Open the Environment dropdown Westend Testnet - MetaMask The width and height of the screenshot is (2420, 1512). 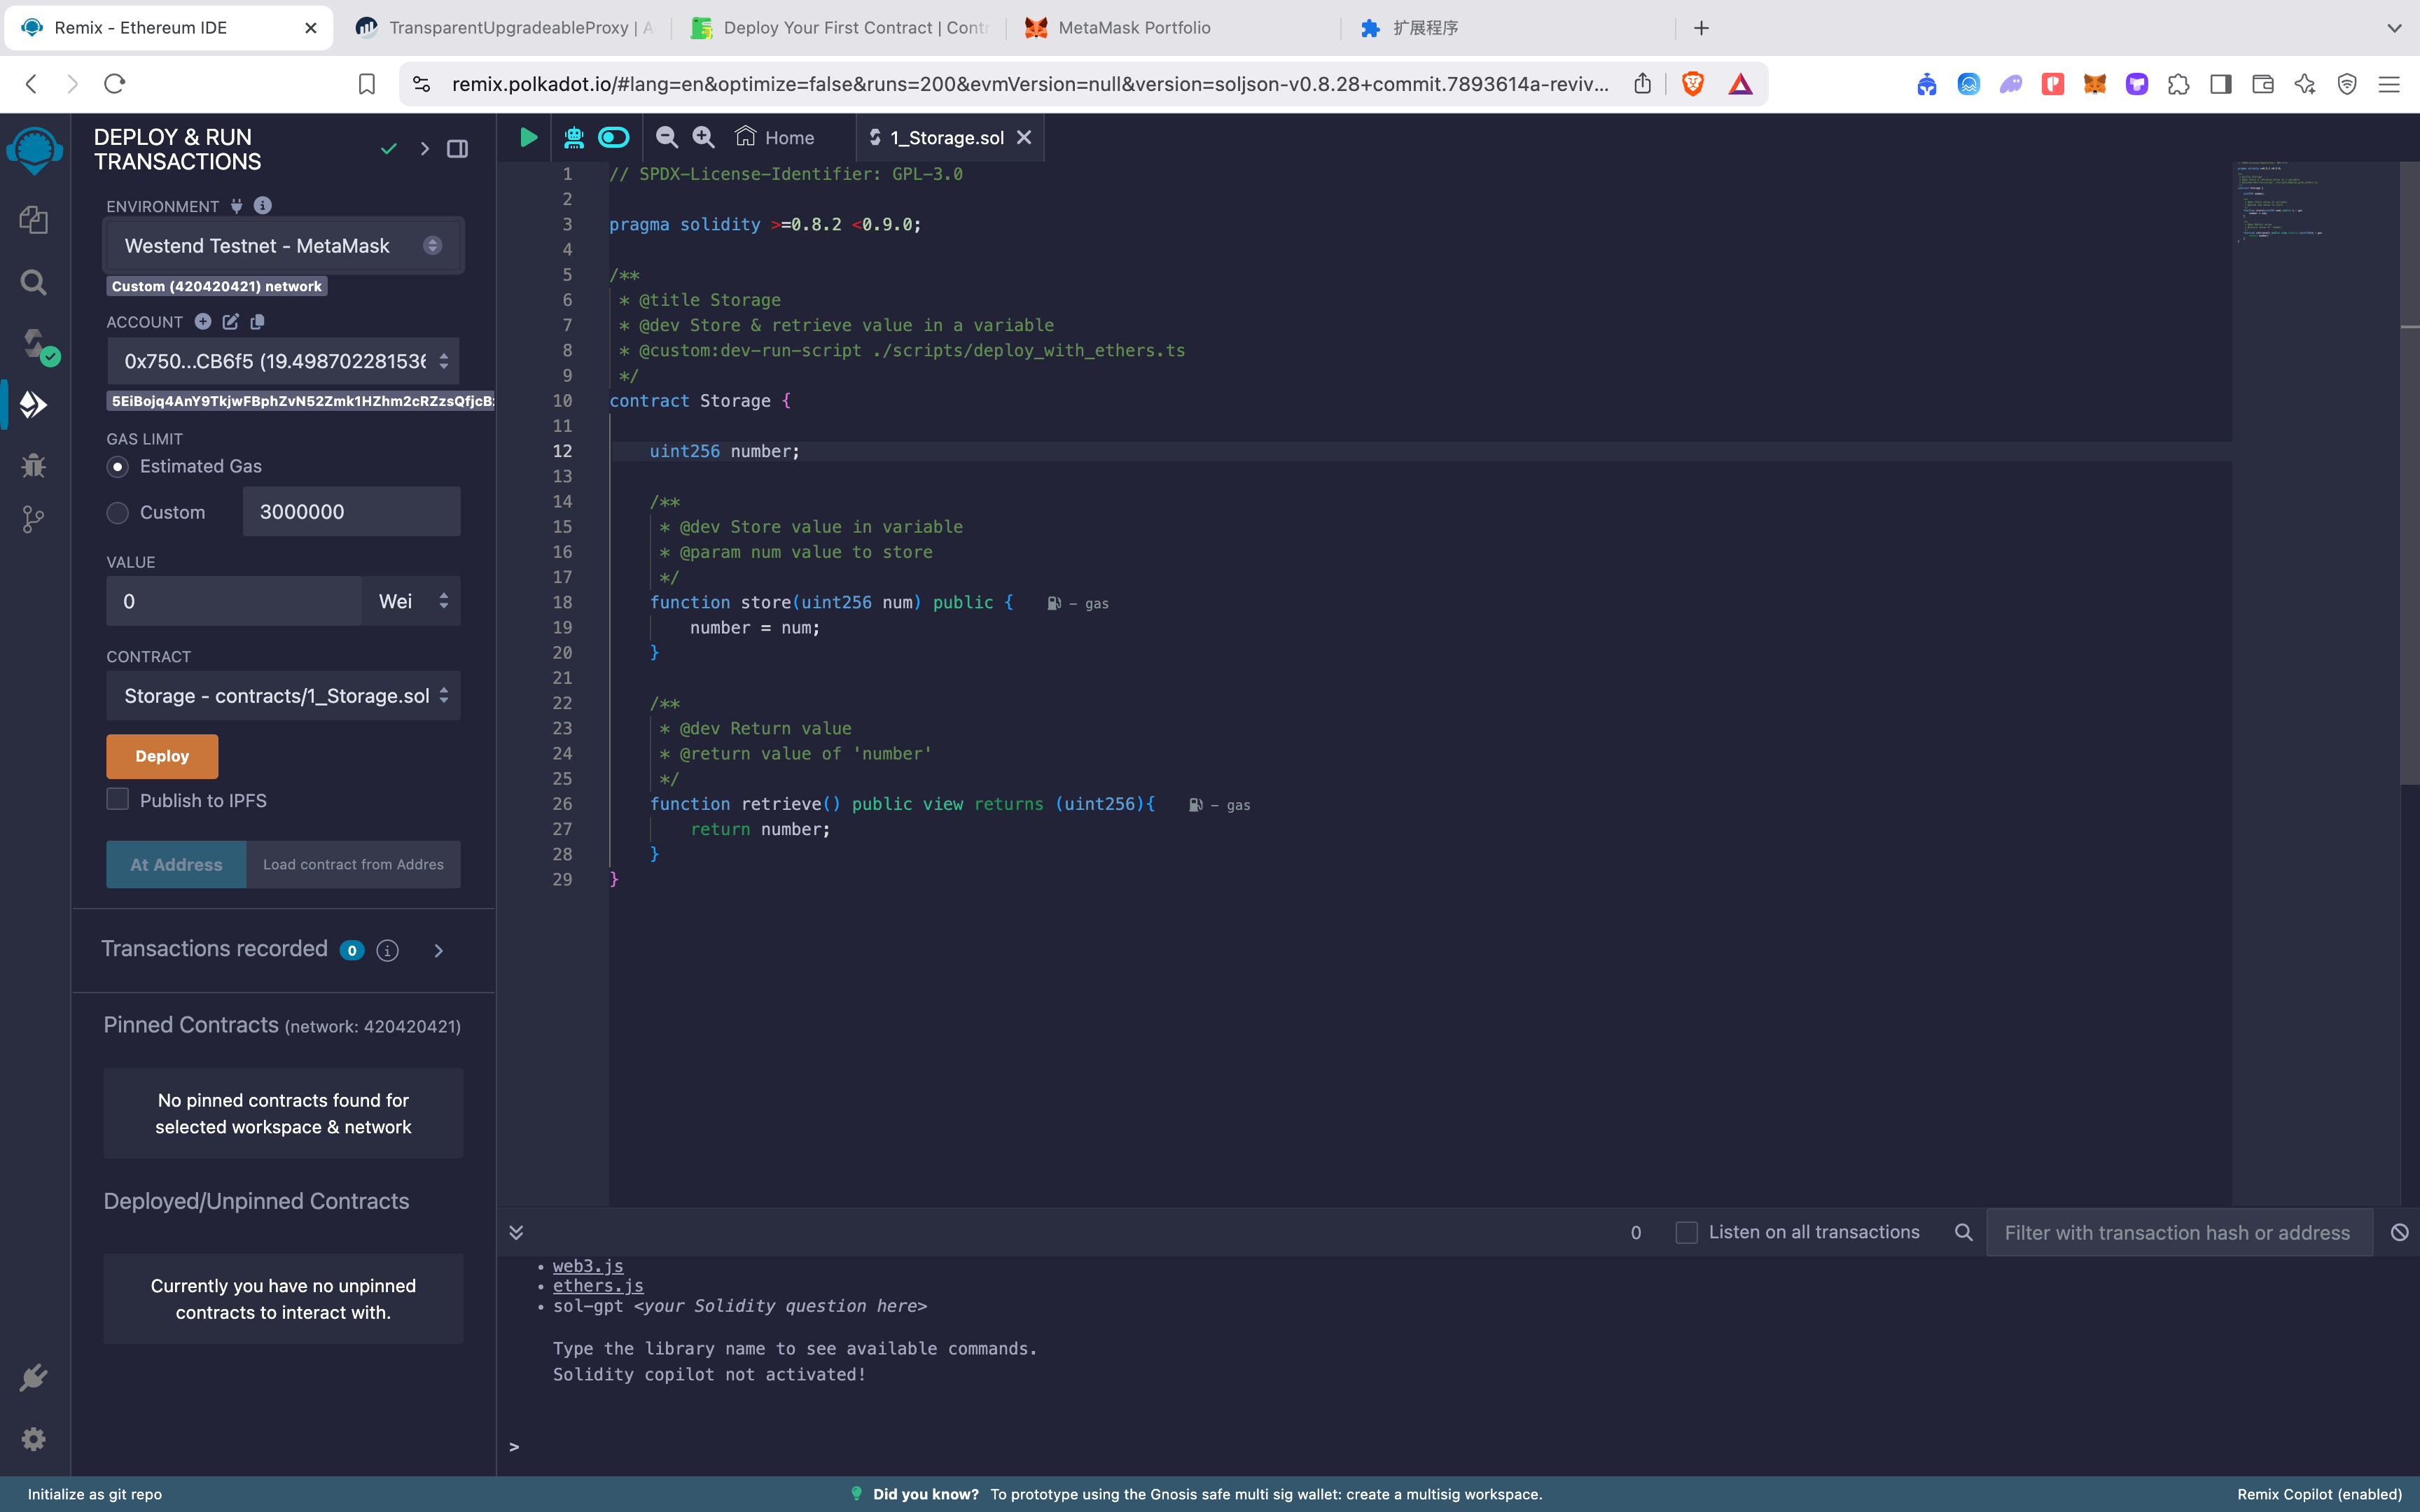(283, 246)
